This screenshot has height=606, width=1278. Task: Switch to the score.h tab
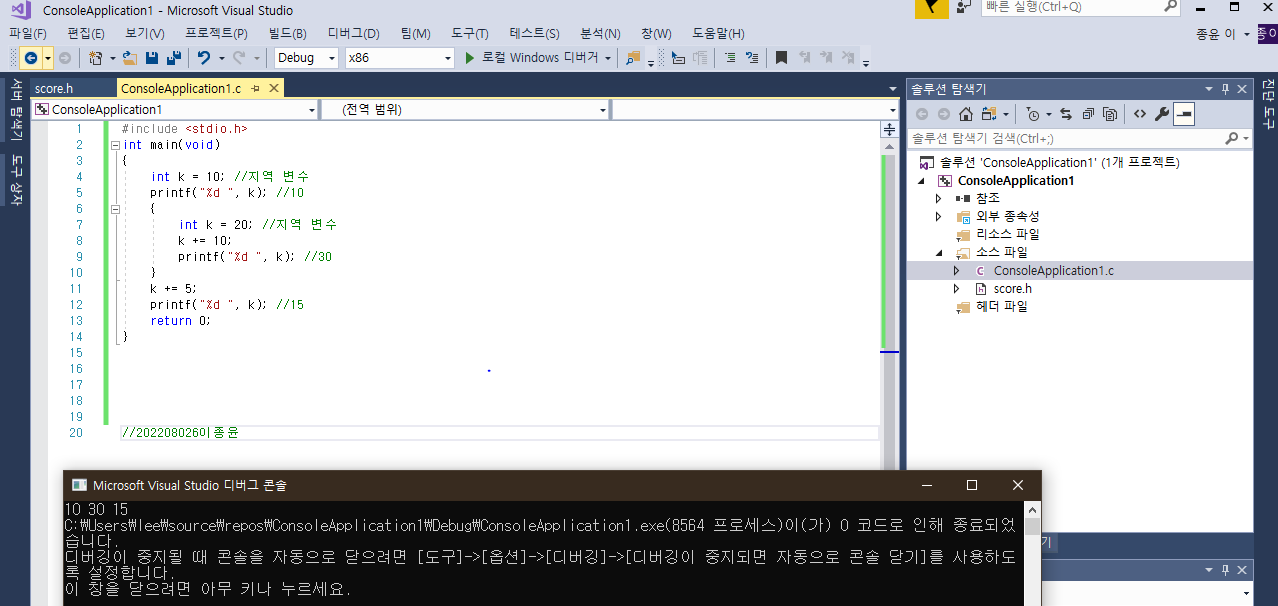coord(54,88)
